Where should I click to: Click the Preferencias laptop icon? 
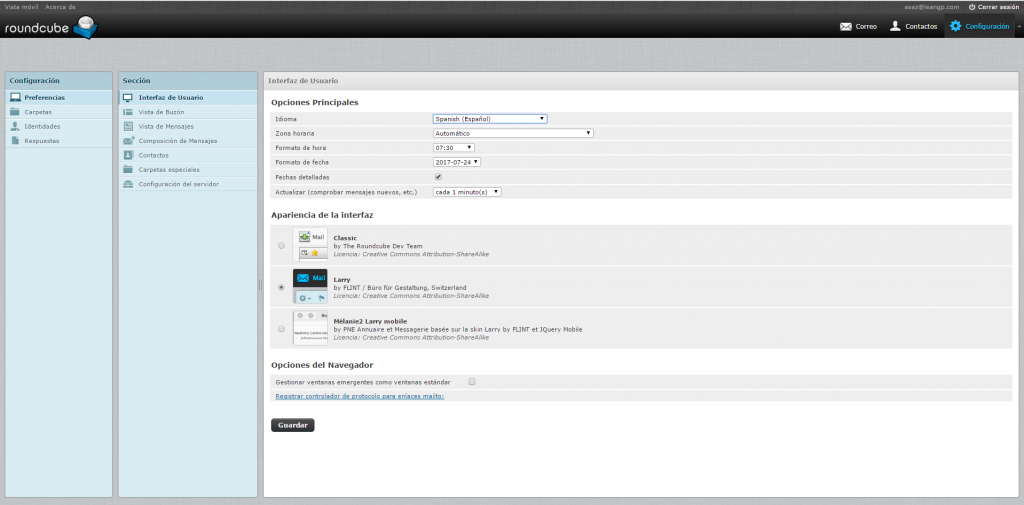(15, 98)
